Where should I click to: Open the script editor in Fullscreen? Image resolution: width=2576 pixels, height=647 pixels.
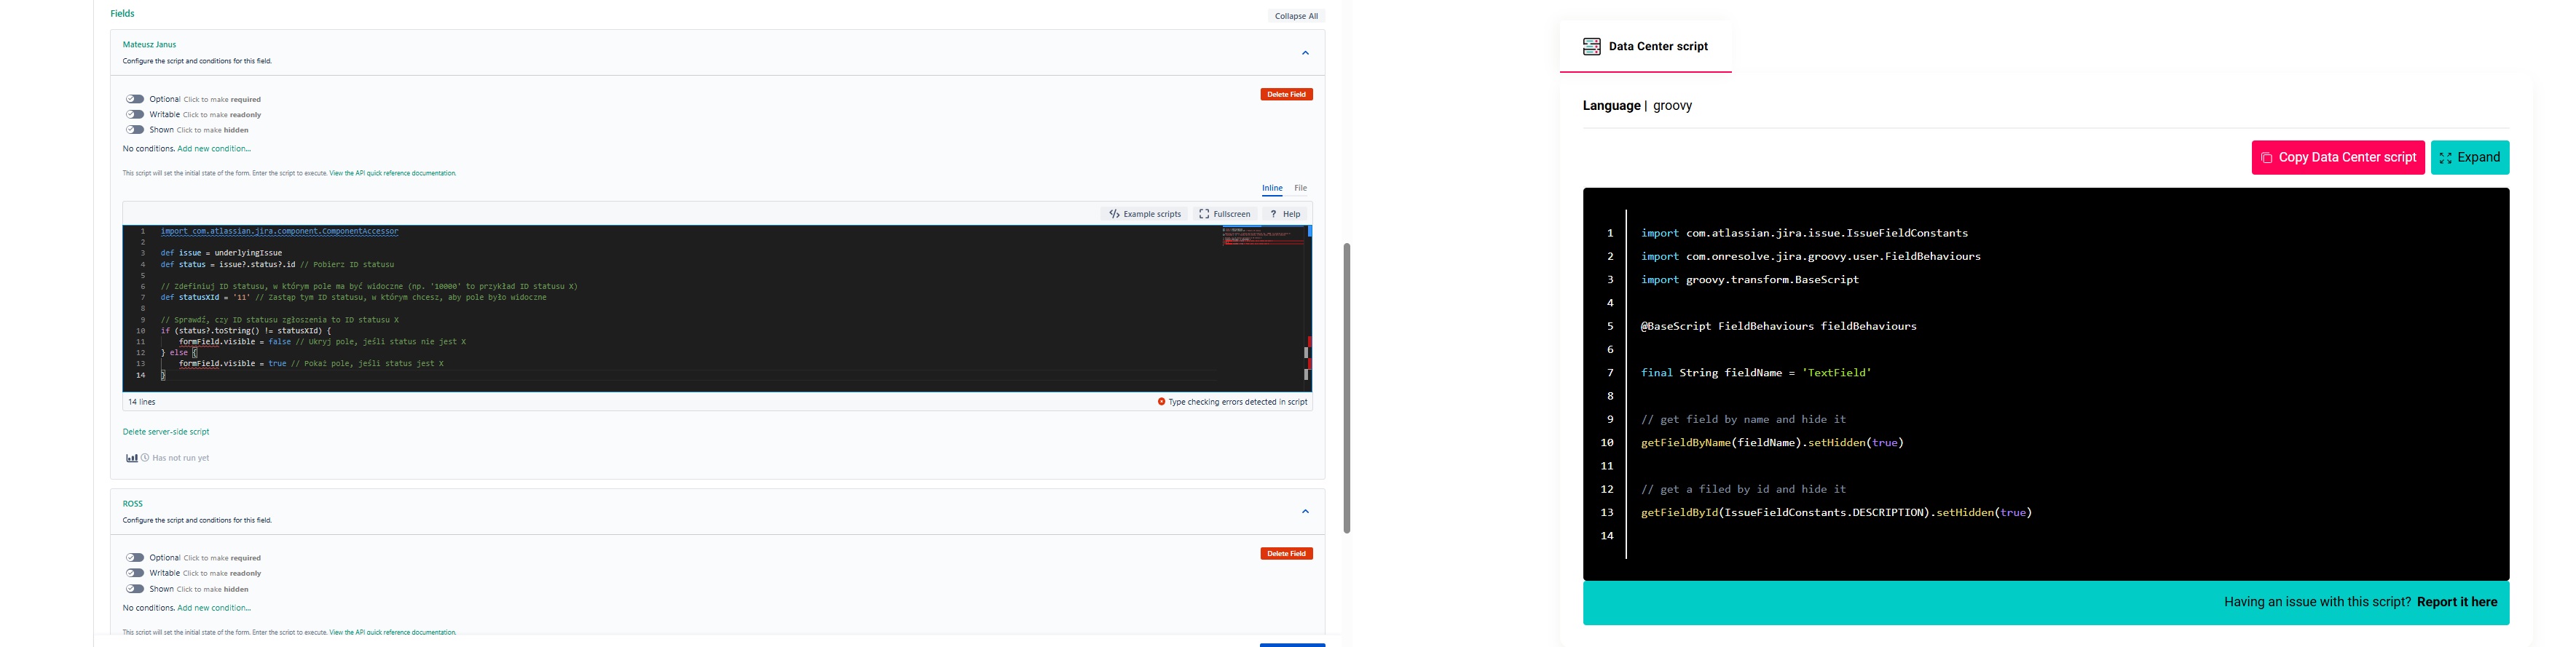click(1225, 214)
